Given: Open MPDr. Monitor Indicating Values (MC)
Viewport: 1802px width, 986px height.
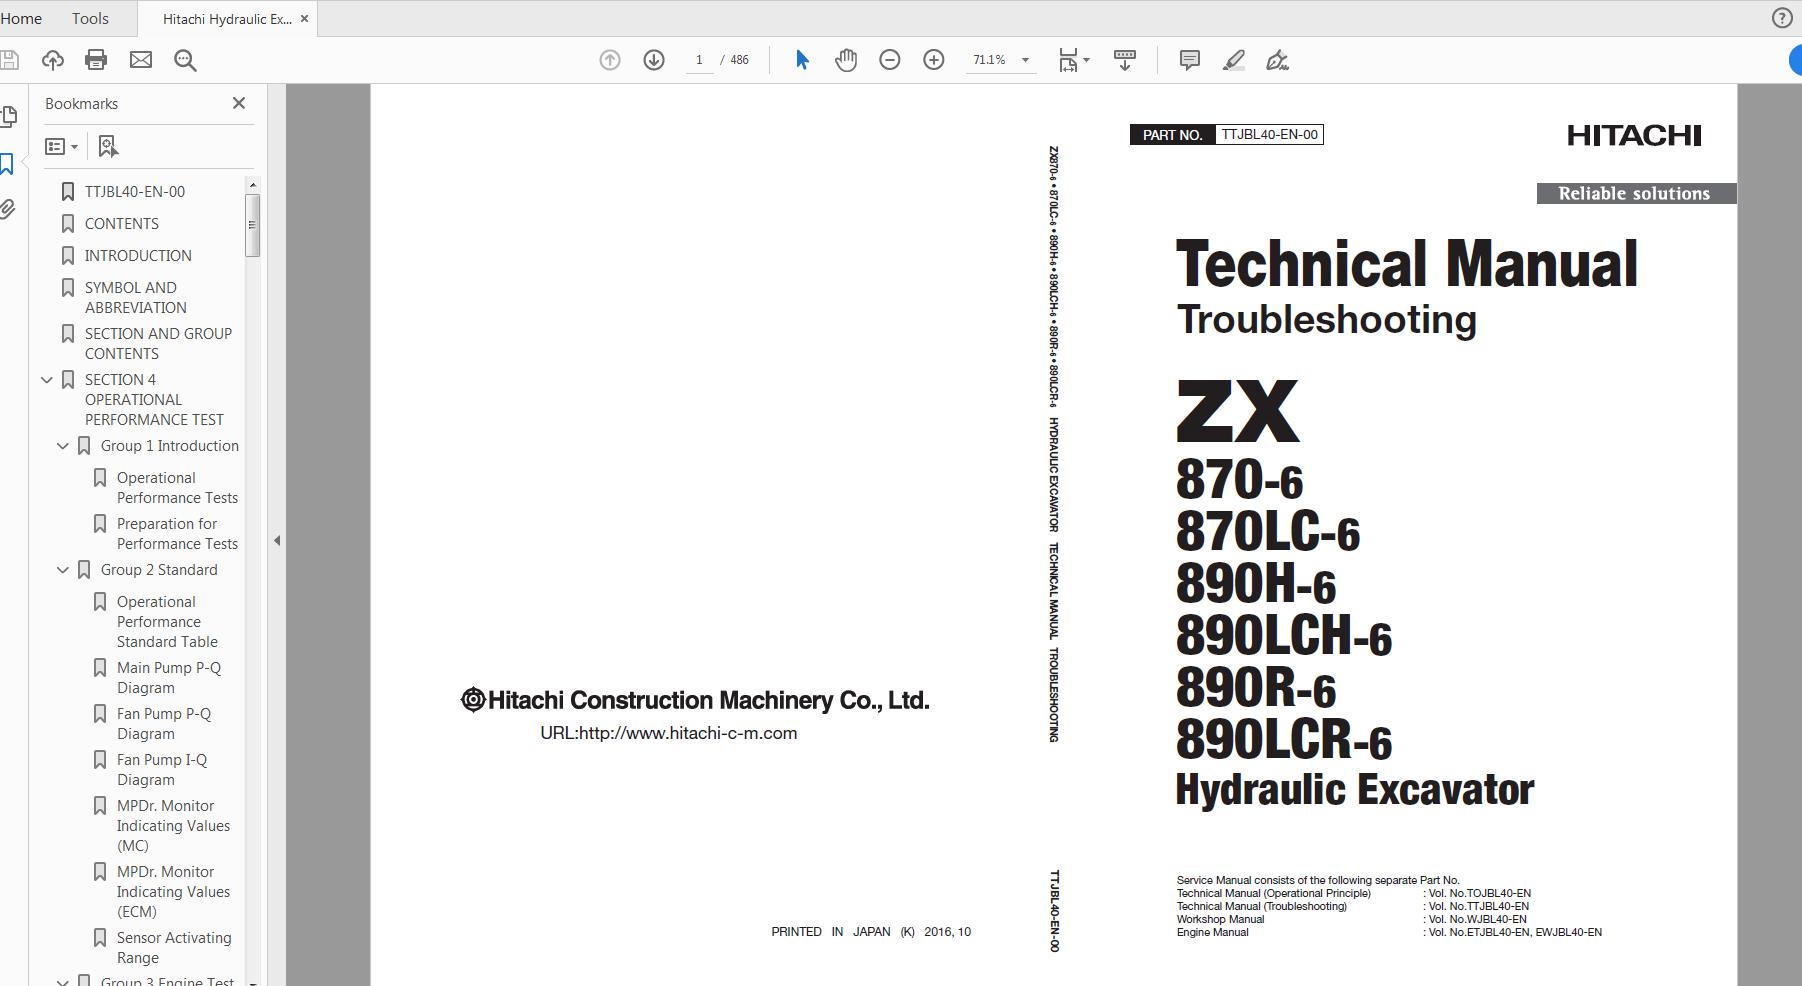Looking at the screenshot, I should (173, 825).
